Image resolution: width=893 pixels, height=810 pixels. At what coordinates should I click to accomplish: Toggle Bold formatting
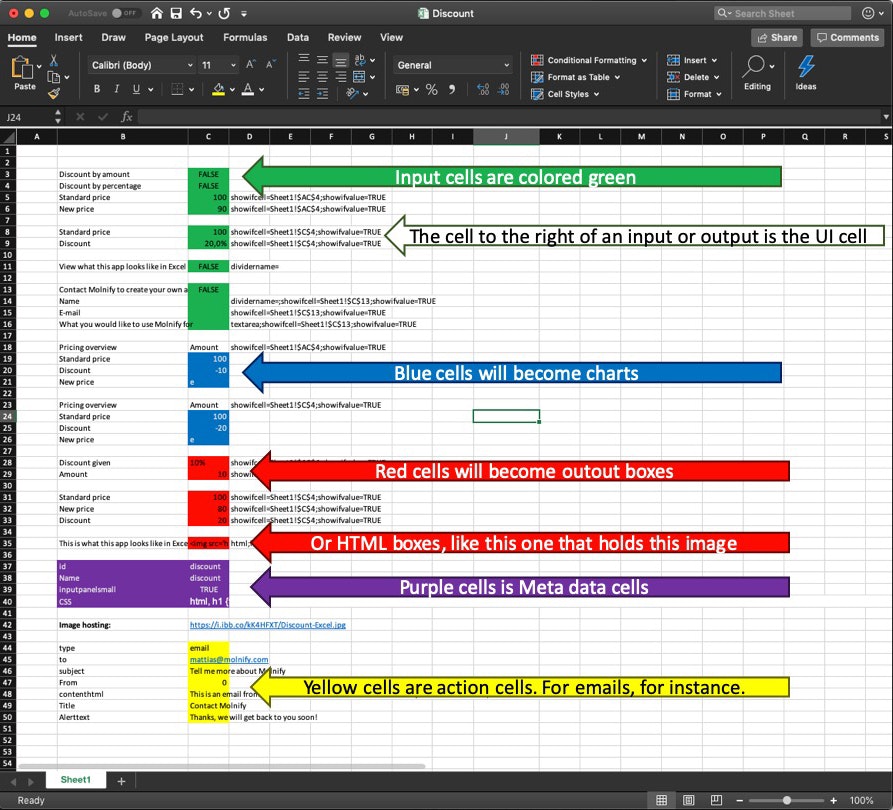click(97, 89)
